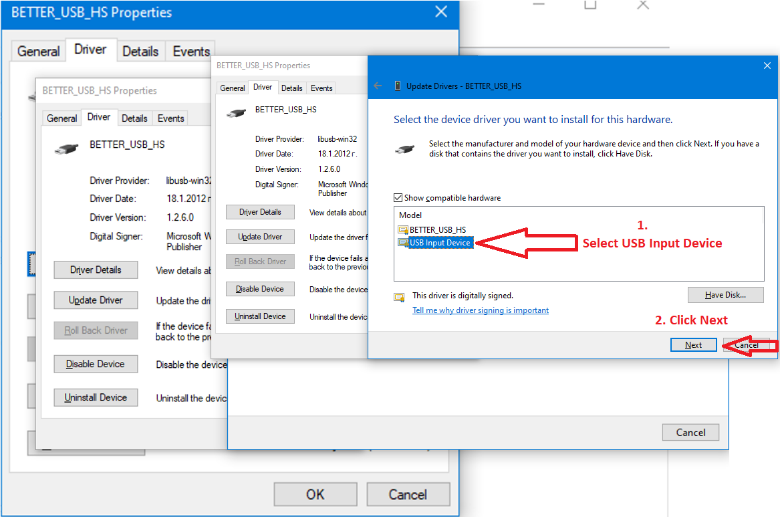The height and width of the screenshot is (517, 780).
Task: Click Next in the Update Drivers wizard
Action: [693, 345]
